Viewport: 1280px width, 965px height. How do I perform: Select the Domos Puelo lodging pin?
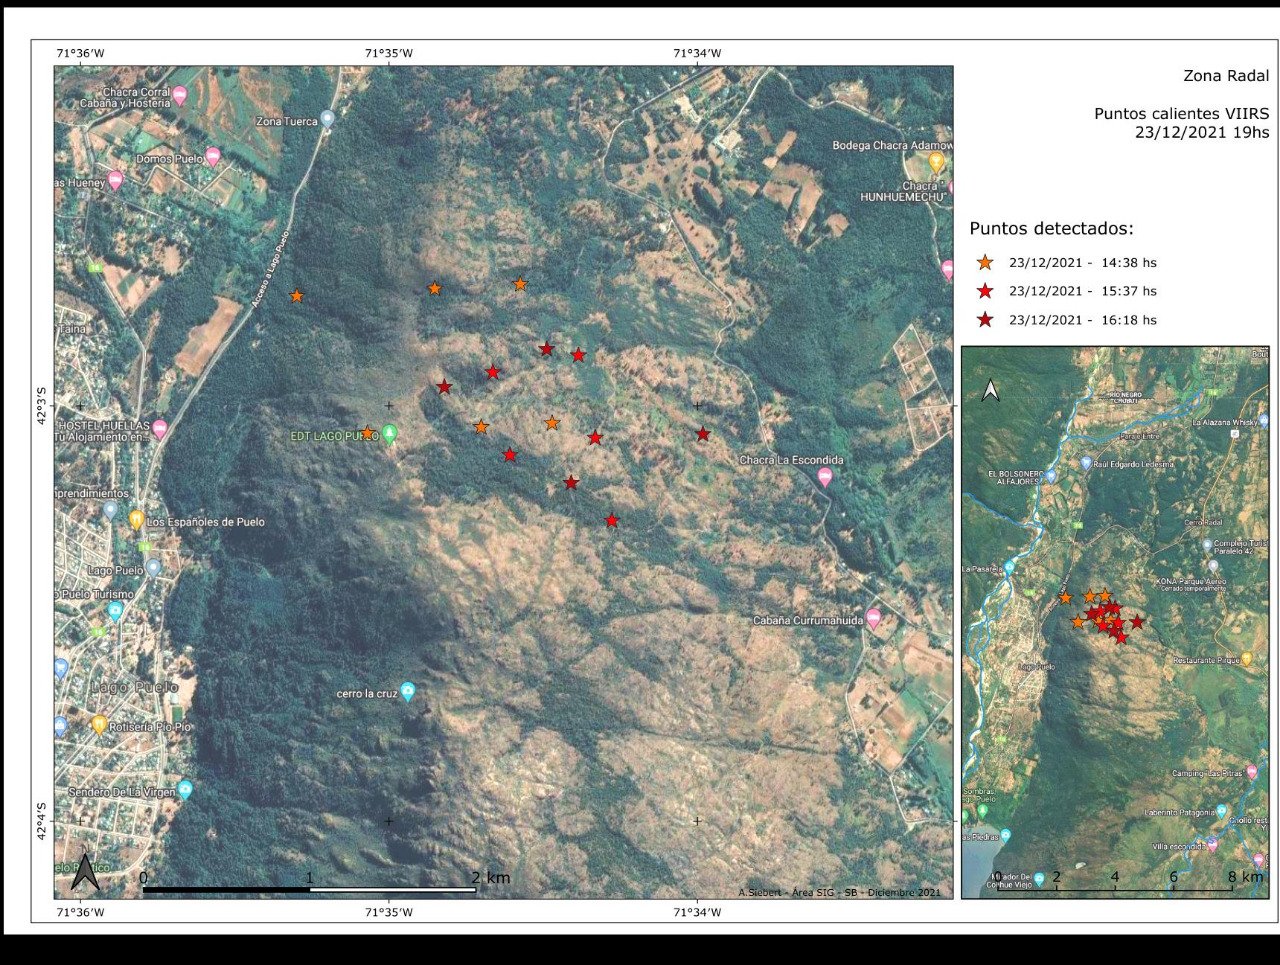[x=213, y=157]
